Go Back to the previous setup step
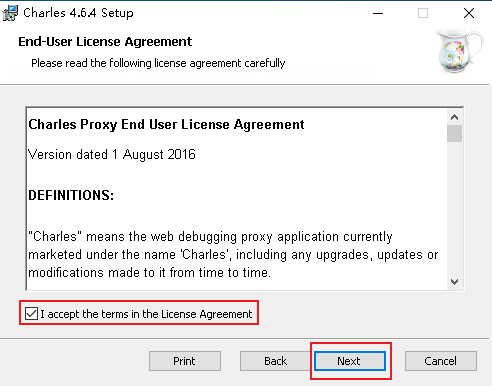492x386 pixels. (x=275, y=361)
